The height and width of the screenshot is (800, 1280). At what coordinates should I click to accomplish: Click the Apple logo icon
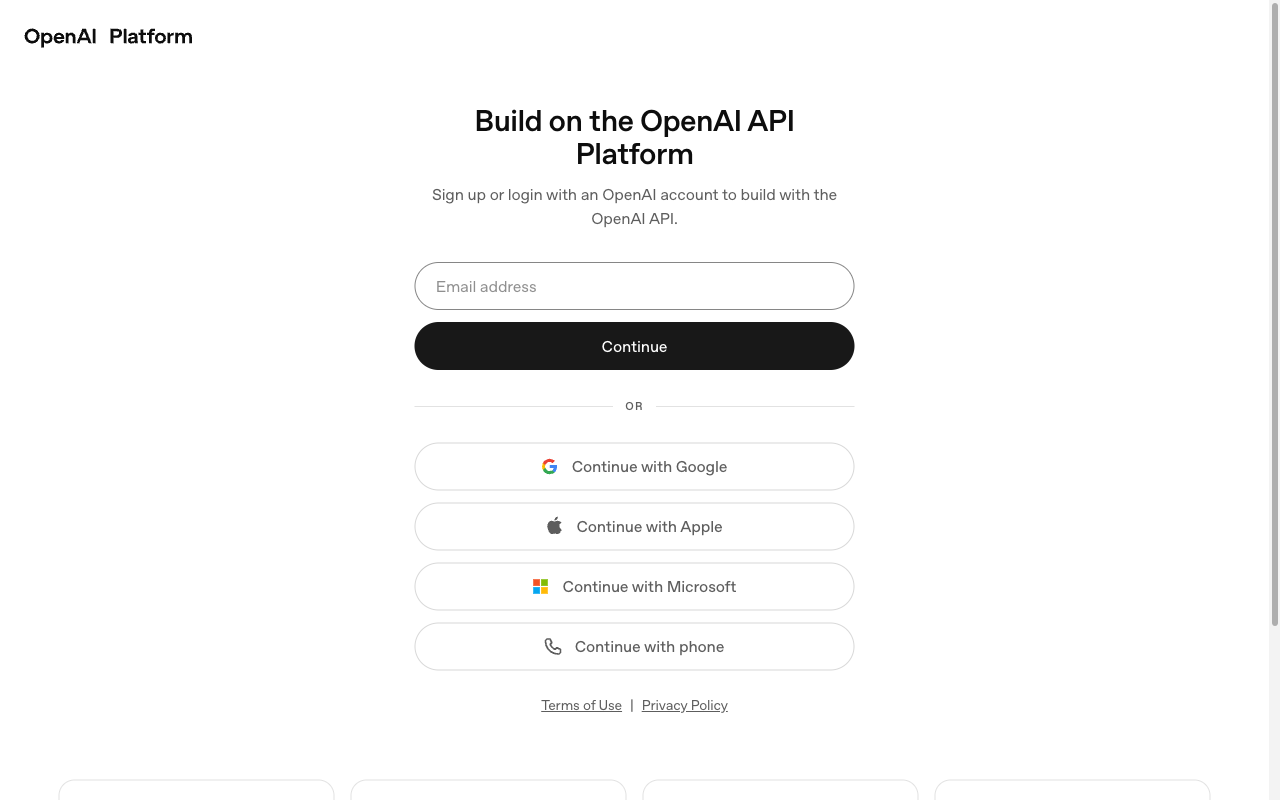(x=554, y=525)
